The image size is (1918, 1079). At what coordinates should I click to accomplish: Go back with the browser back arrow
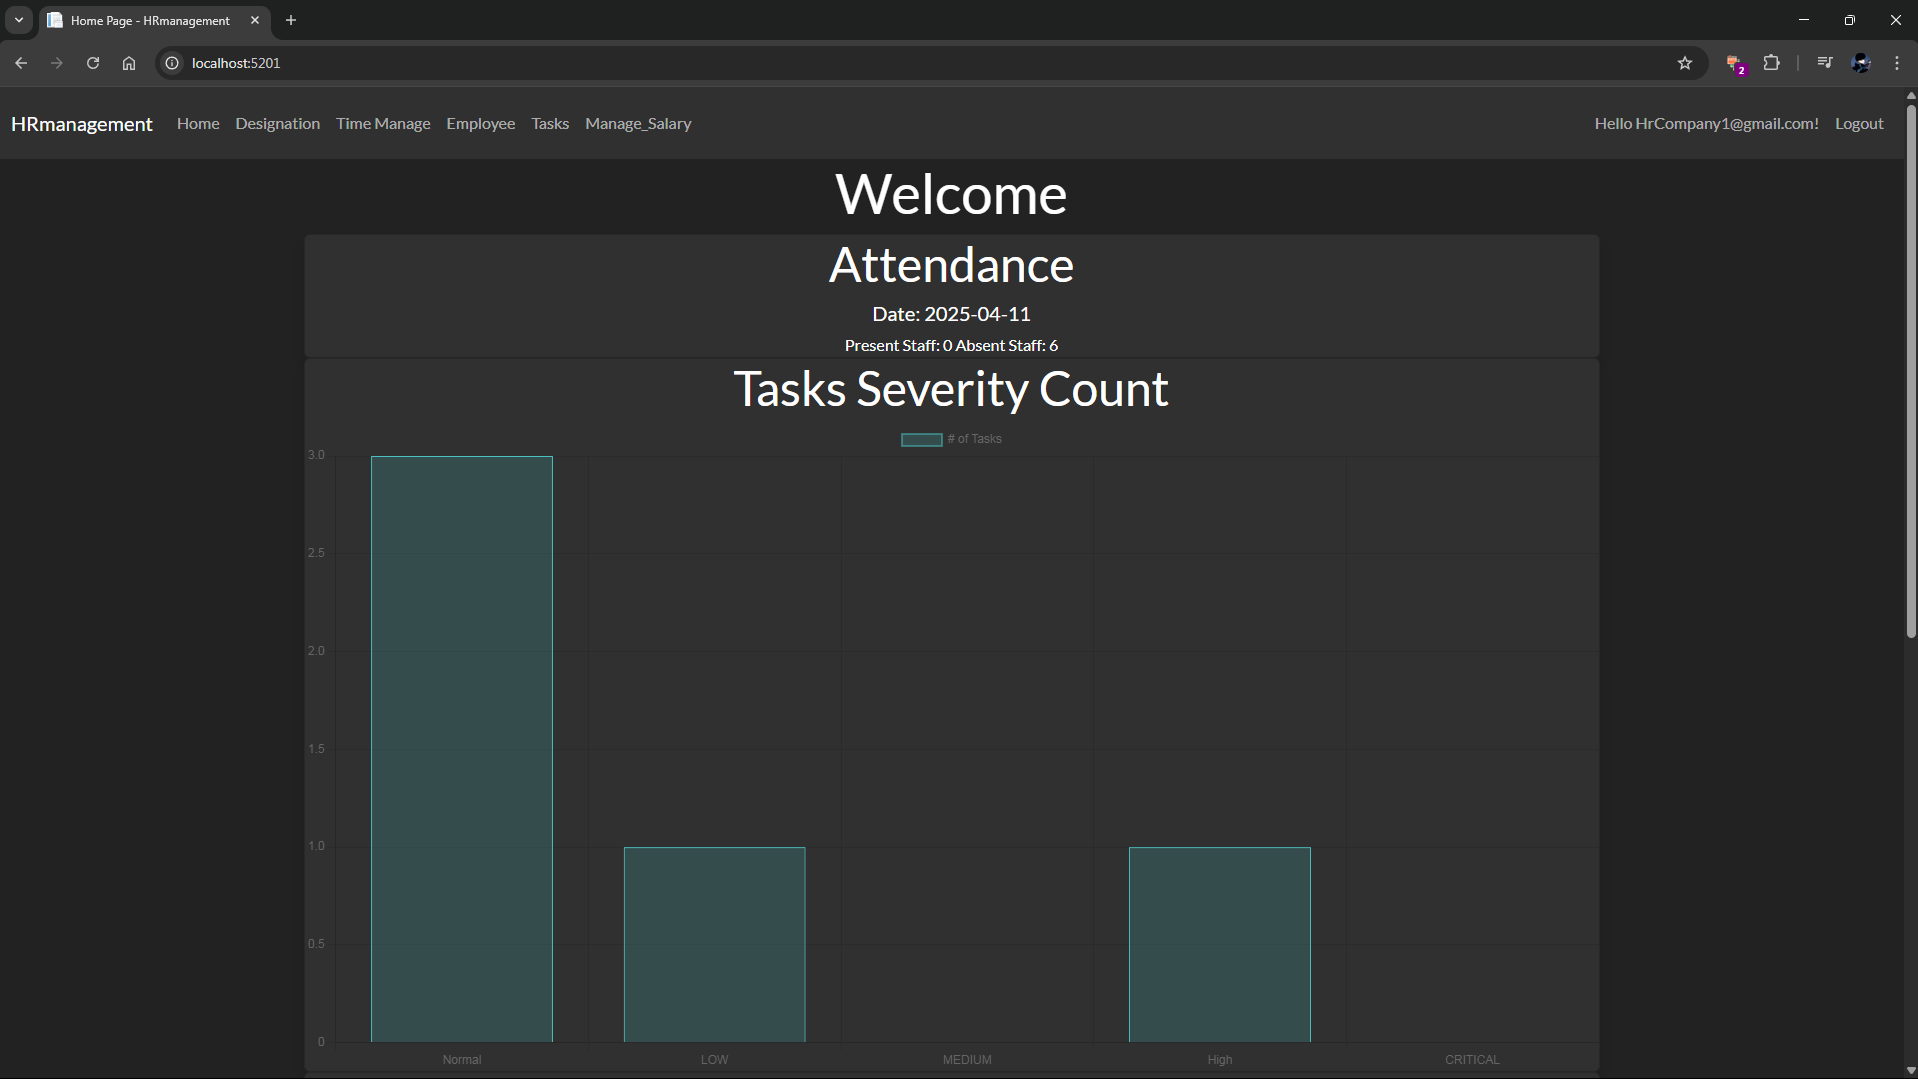point(21,63)
